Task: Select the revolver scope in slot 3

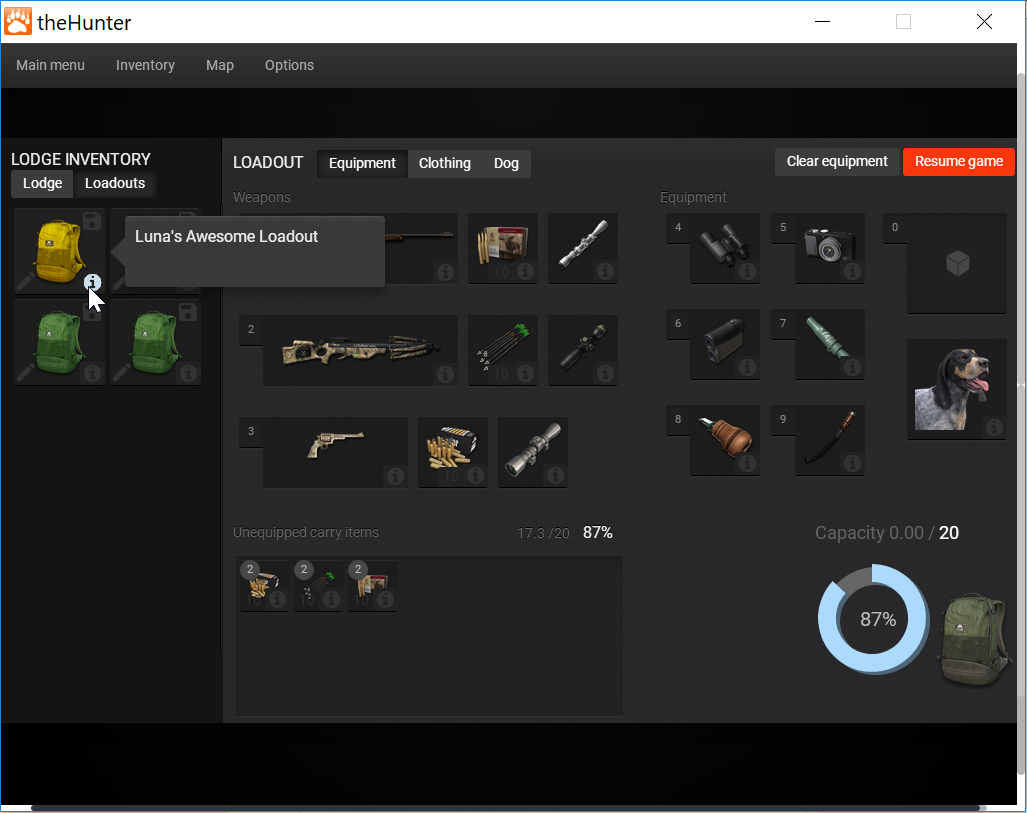Action: (x=533, y=453)
